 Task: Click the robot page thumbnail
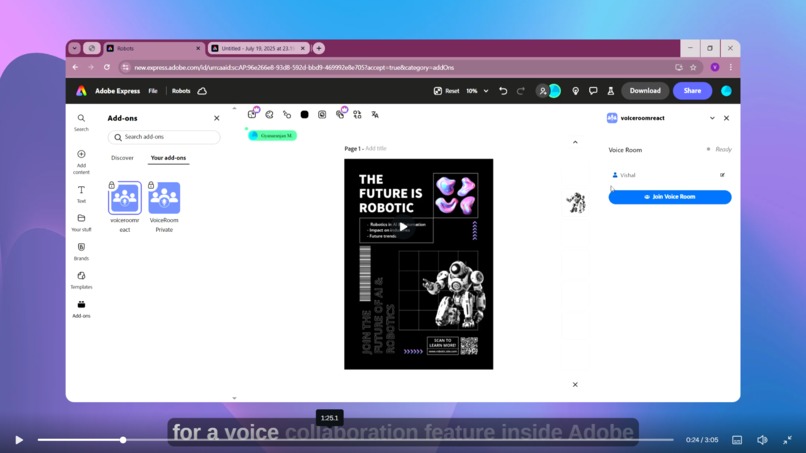click(576, 203)
